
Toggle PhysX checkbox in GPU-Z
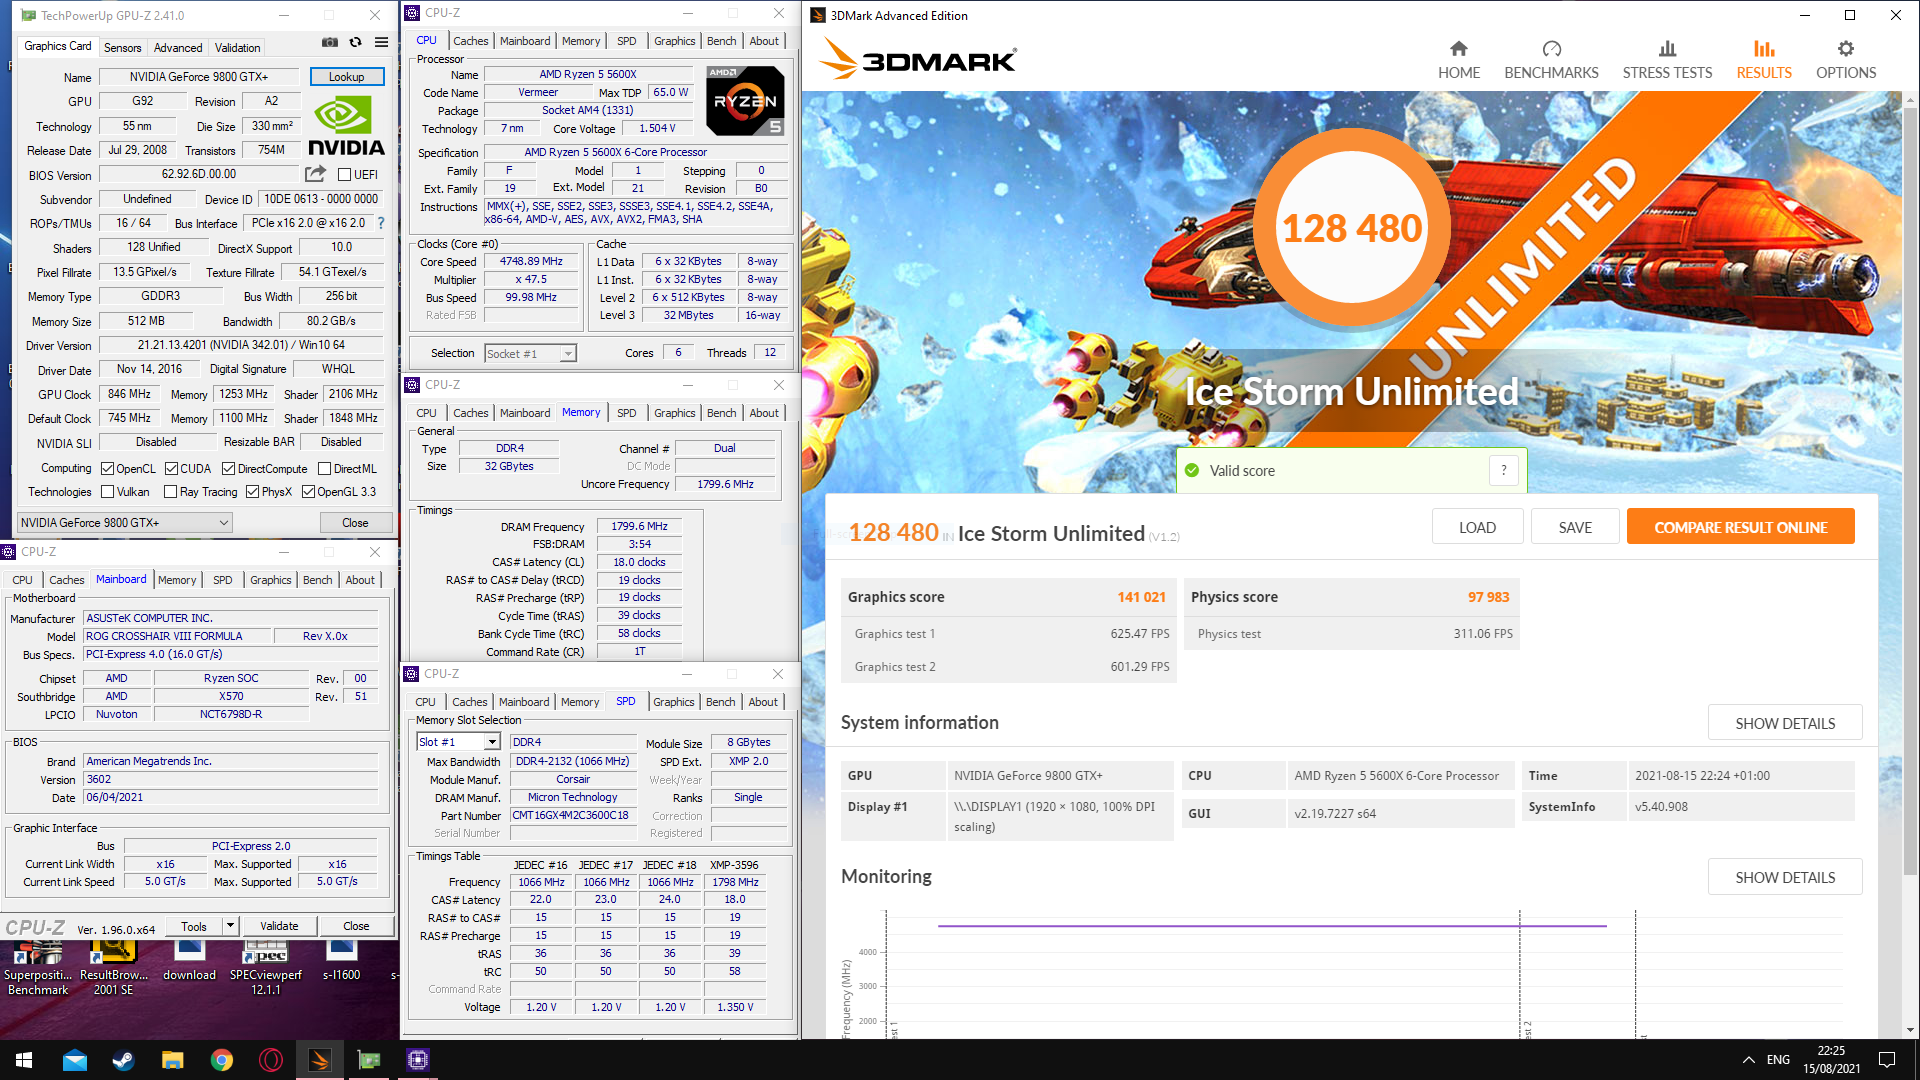[252, 491]
